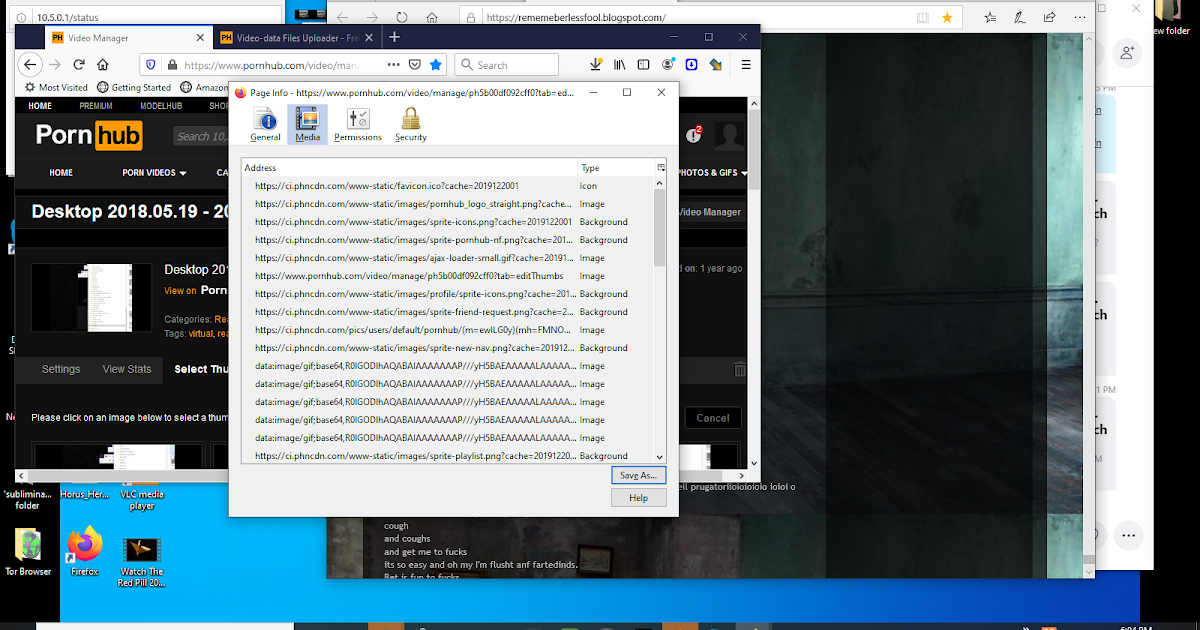
Task: Open the Edge Settings and more menu
Action: 1080,17
